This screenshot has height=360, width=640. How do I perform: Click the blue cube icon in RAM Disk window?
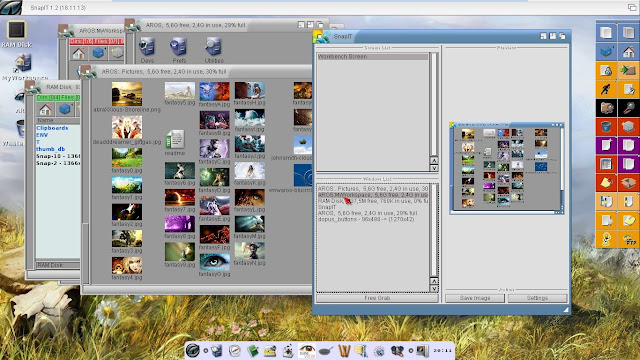point(64,109)
